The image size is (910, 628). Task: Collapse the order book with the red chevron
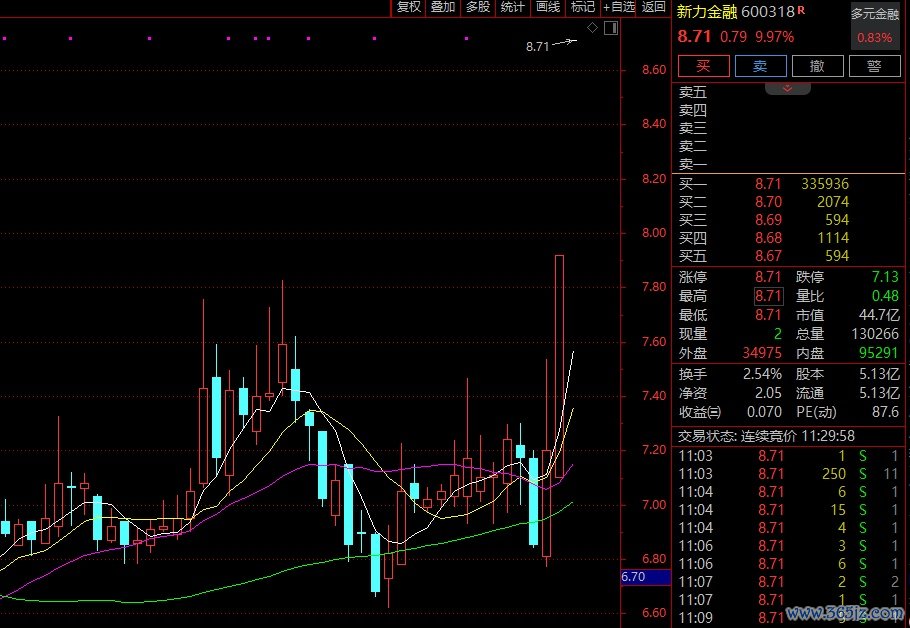[x=788, y=89]
